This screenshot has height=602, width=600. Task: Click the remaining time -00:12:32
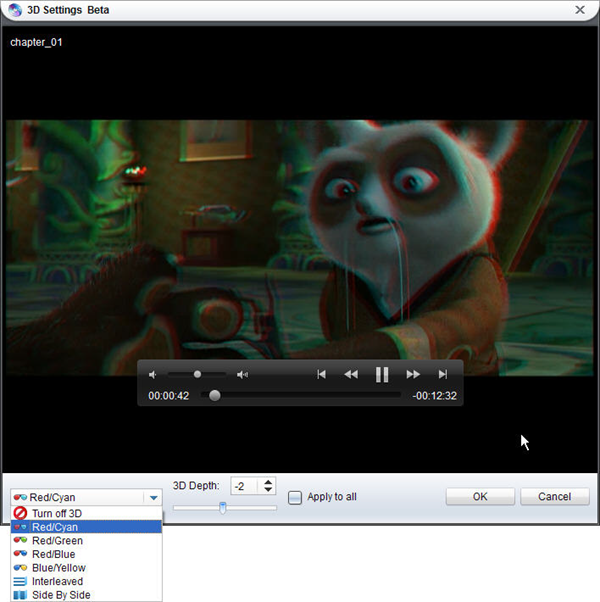(435, 396)
